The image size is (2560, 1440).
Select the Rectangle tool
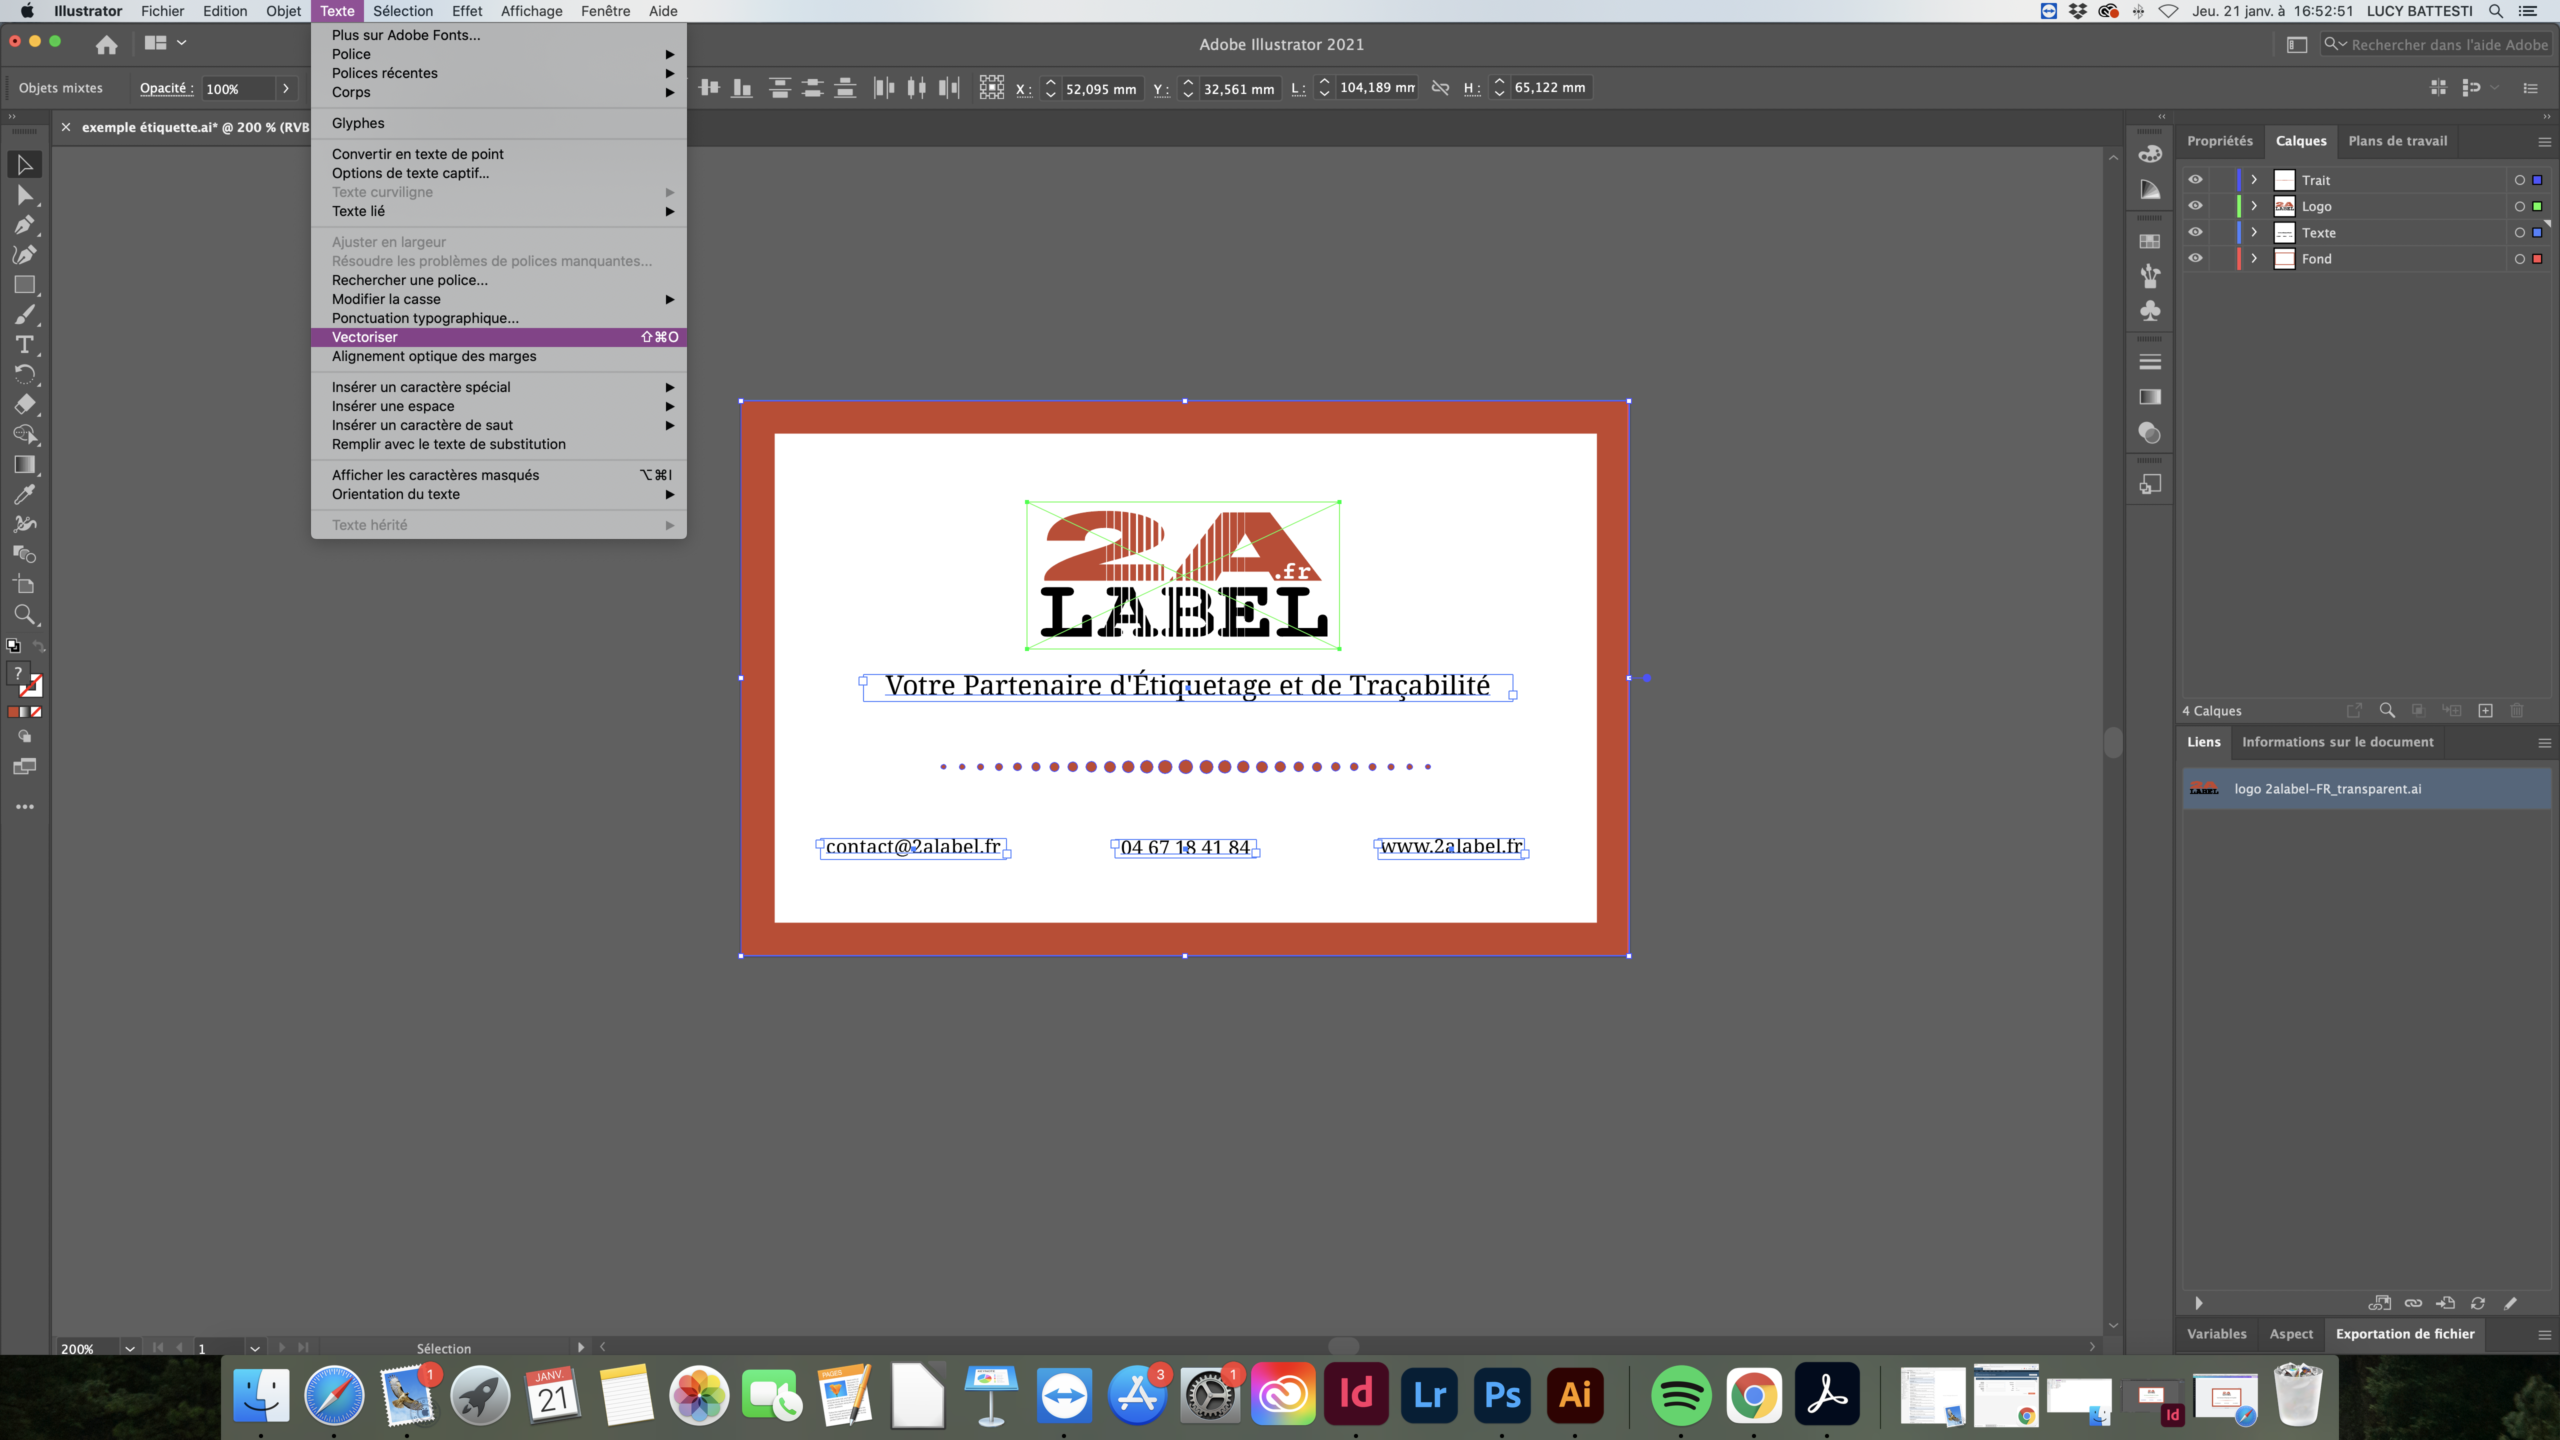point(25,285)
